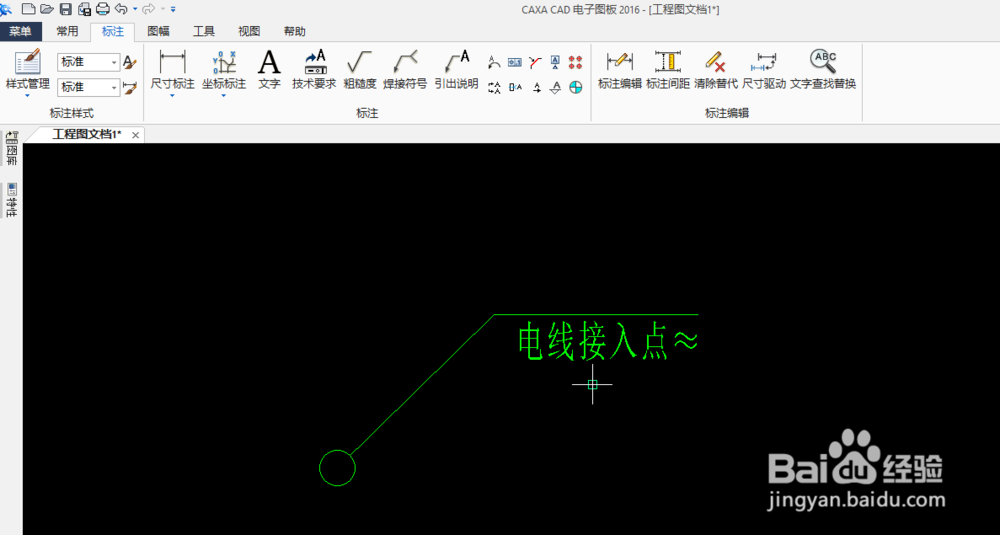Create a new document from quick access toolbar

coord(28,9)
